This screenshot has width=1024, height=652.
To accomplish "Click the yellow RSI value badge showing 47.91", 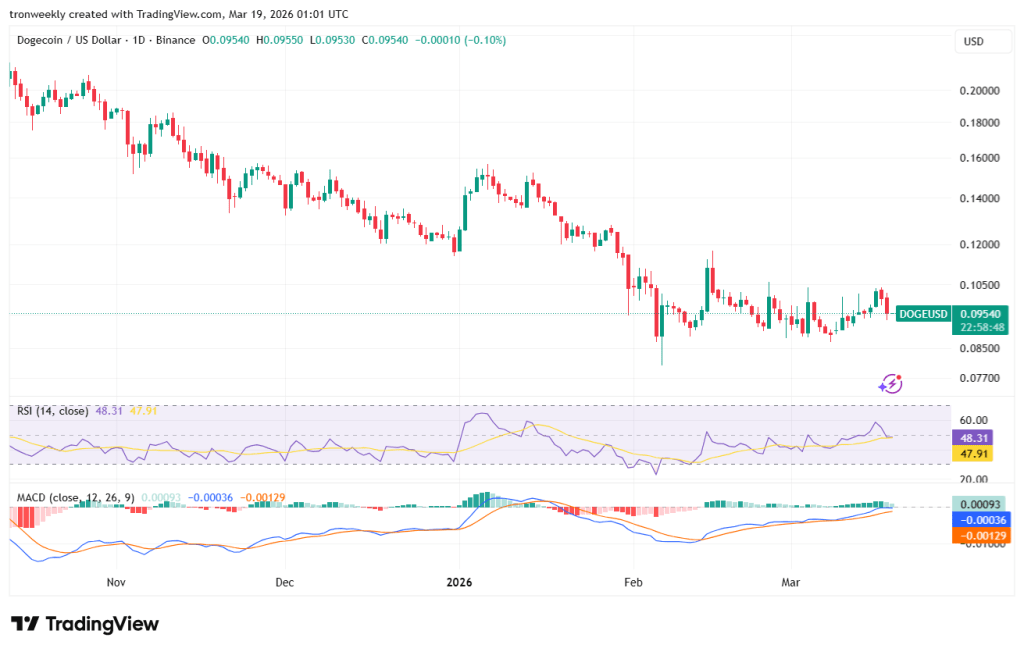I will click(975, 454).
